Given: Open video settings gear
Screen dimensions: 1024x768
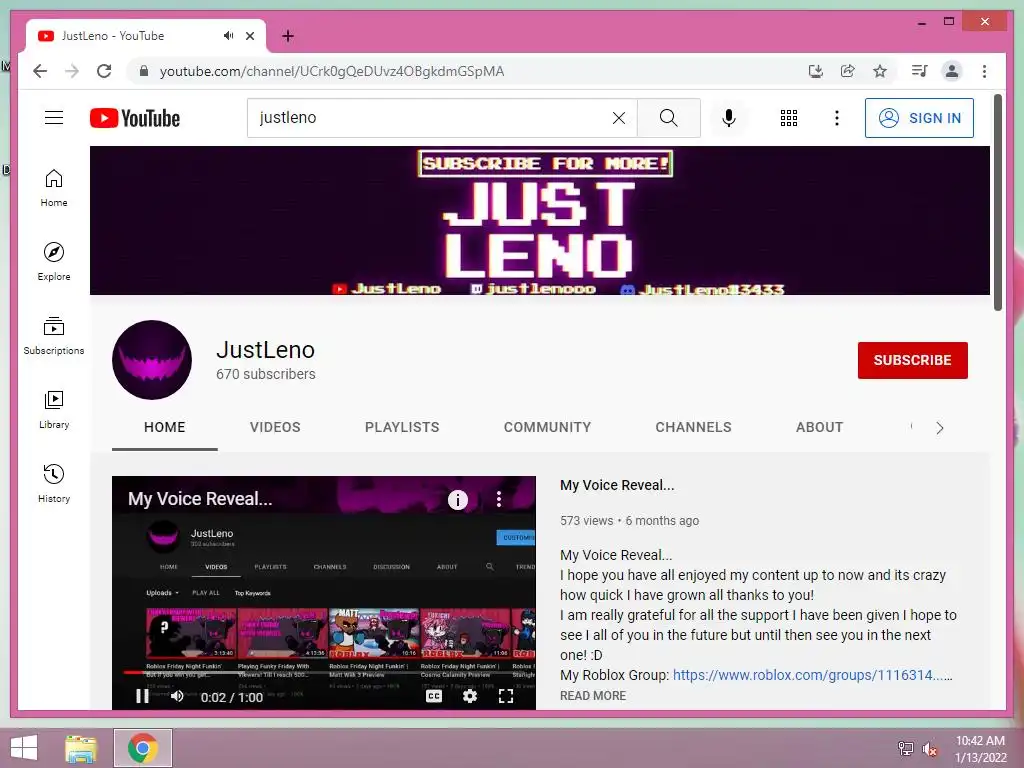Looking at the screenshot, I should [x=470, y=696].
